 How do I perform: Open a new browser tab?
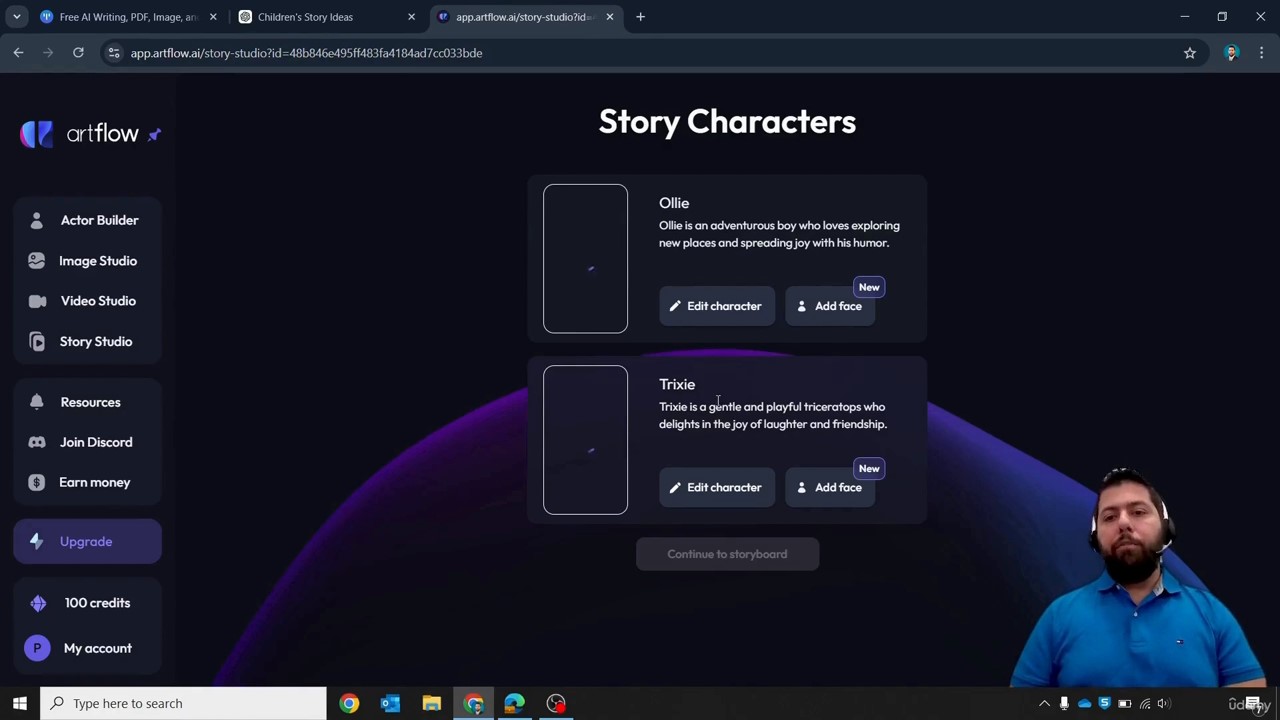click(641, 17)
